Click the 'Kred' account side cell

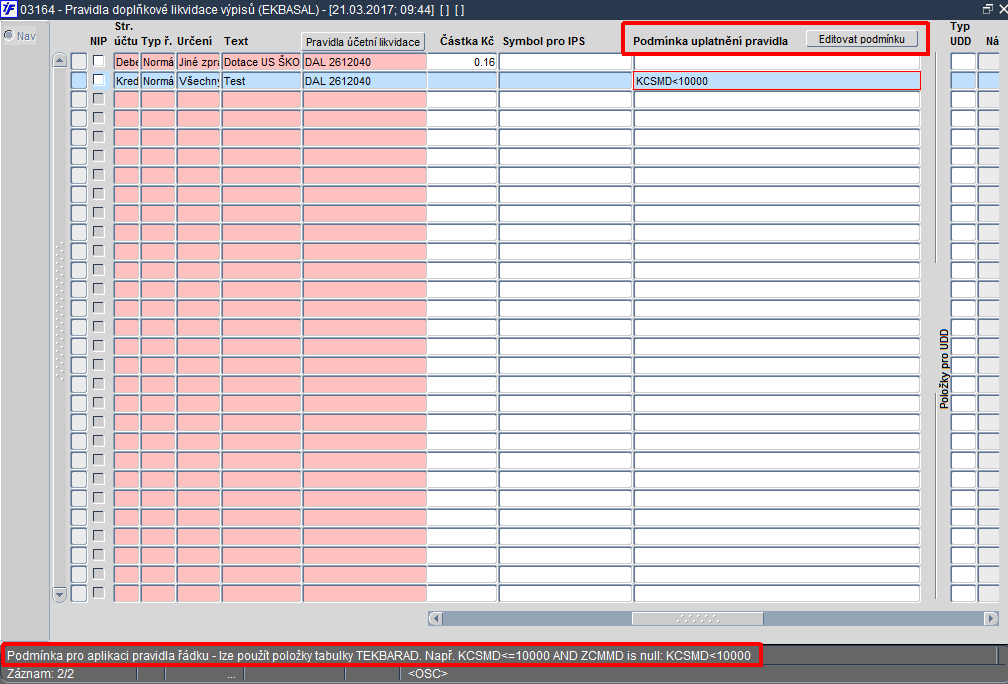(x=127, y=81)
